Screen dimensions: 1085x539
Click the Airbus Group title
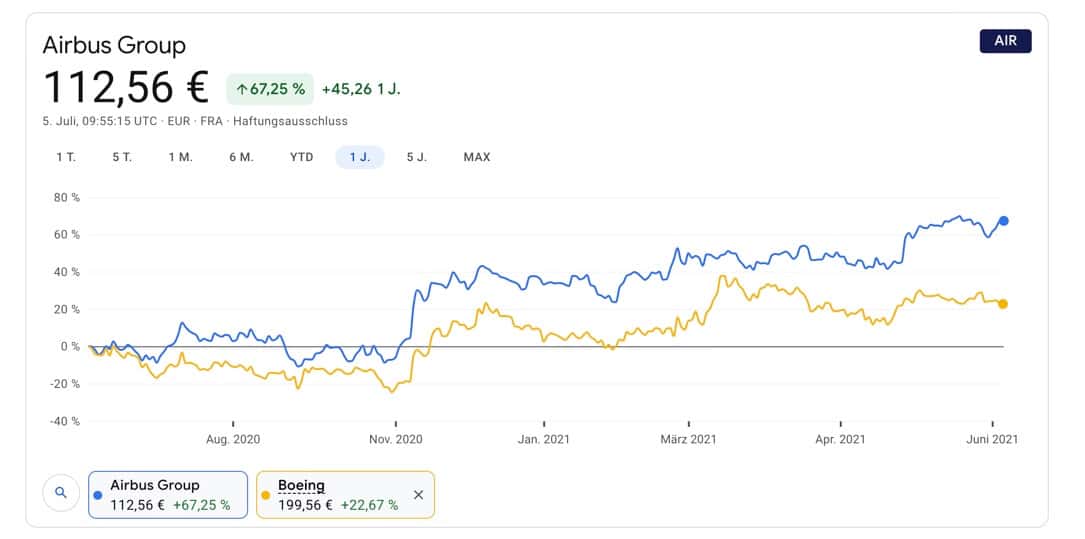114,46
